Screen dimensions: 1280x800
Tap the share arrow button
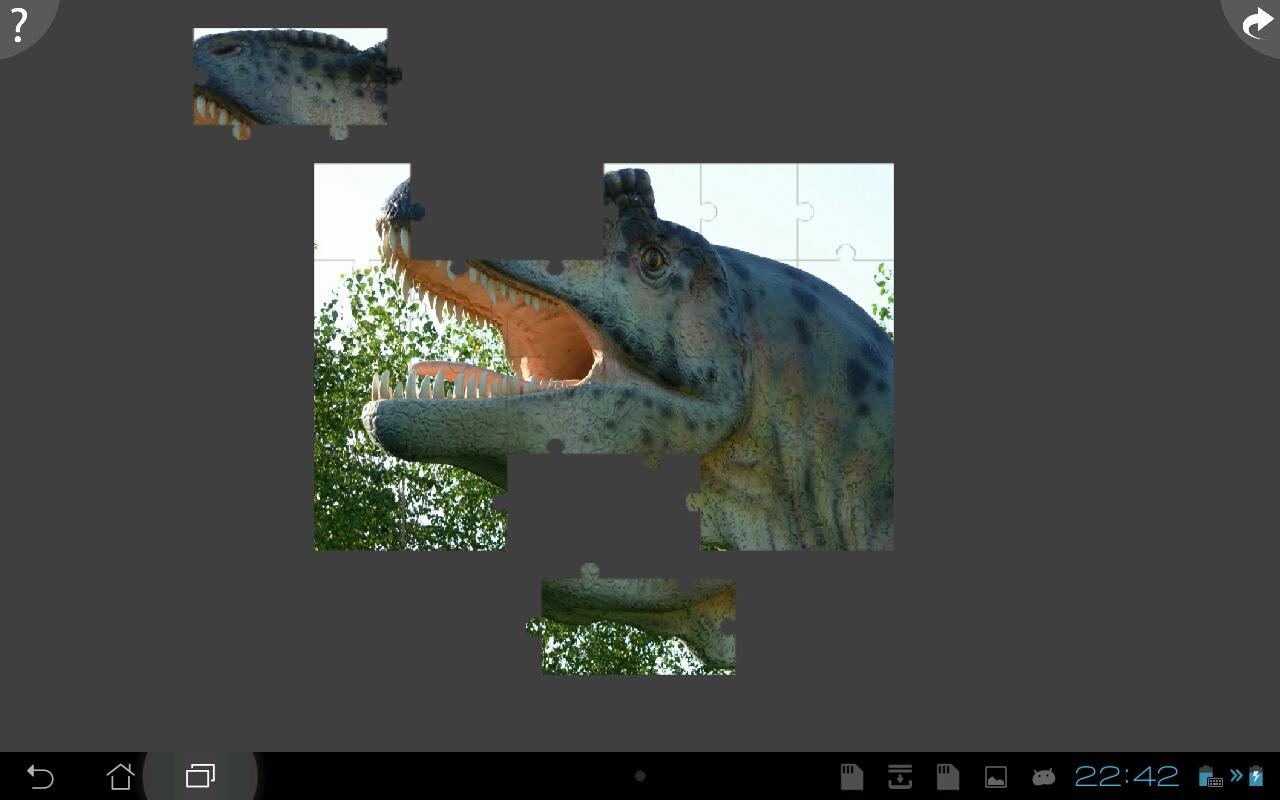click(1256, 24)
